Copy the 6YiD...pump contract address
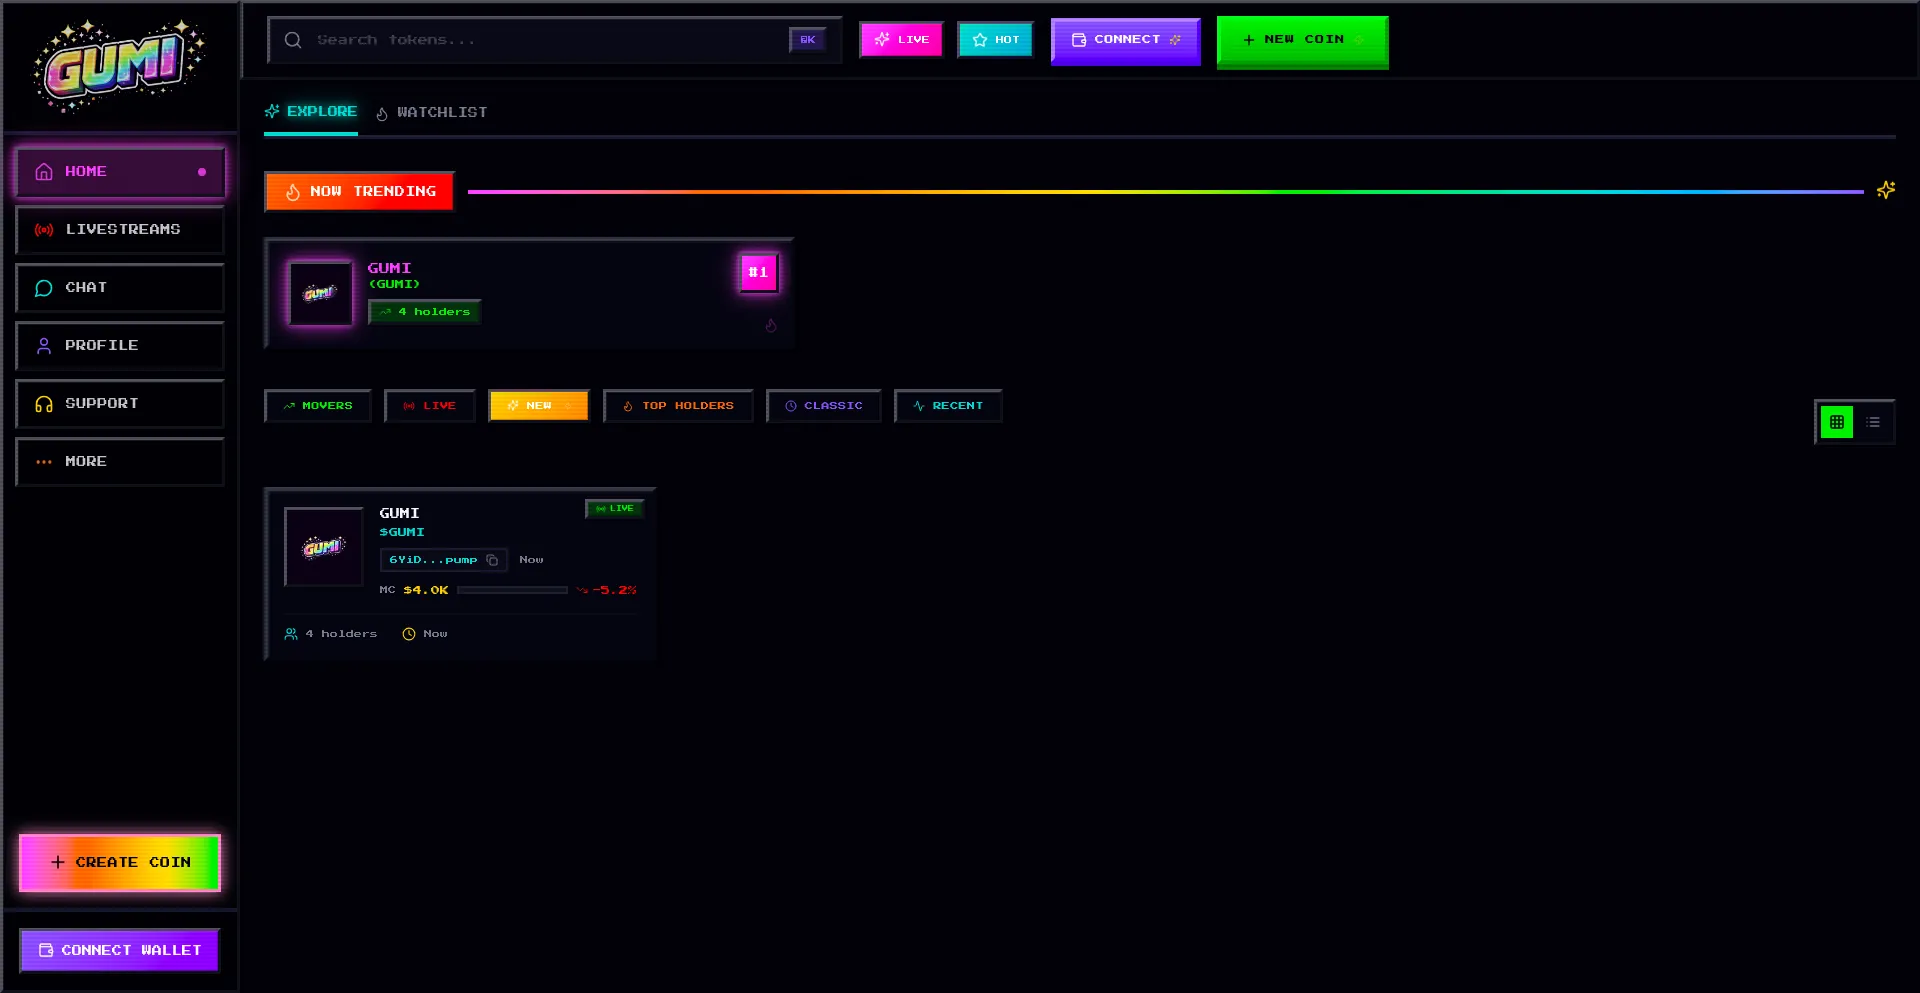 (x=492, y=560)
